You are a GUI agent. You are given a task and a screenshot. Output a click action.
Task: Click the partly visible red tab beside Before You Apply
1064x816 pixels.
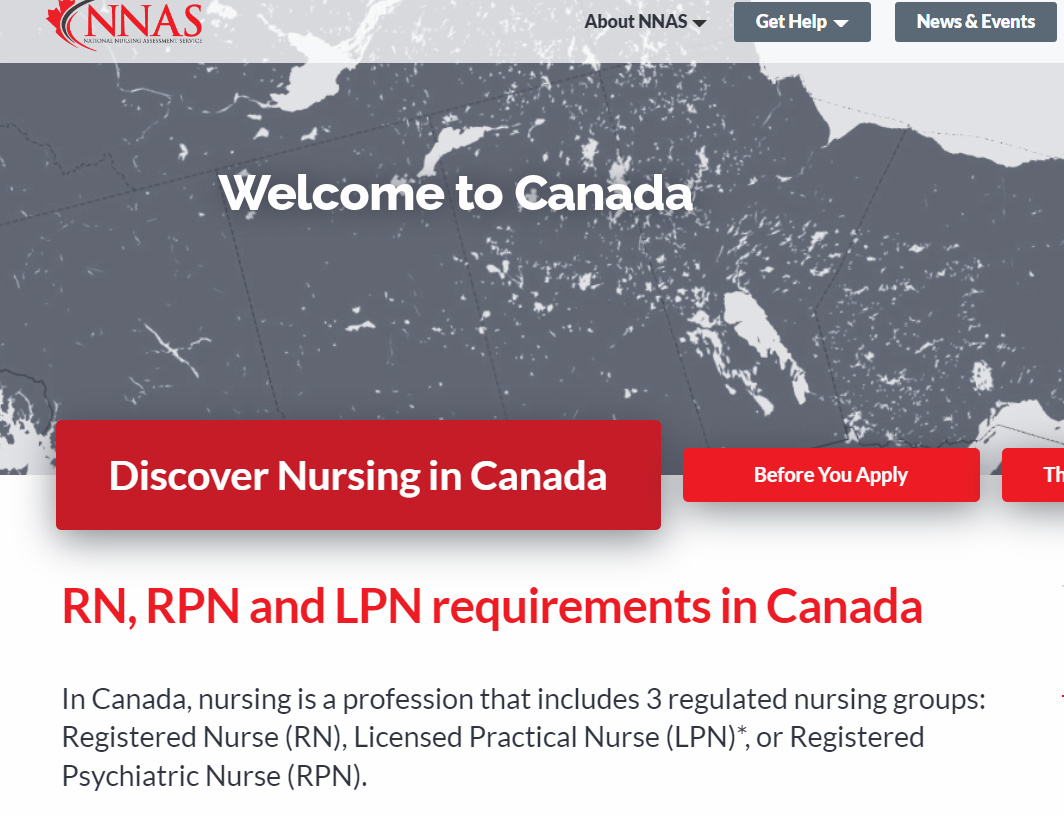click(1033, 475)
